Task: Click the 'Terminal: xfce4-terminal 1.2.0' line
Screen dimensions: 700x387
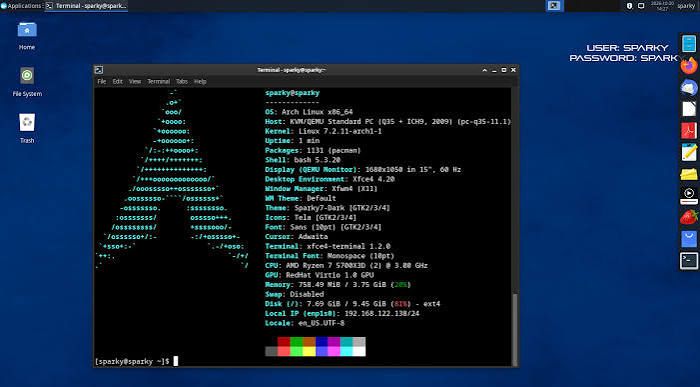Action: click(x=328, y=246)
